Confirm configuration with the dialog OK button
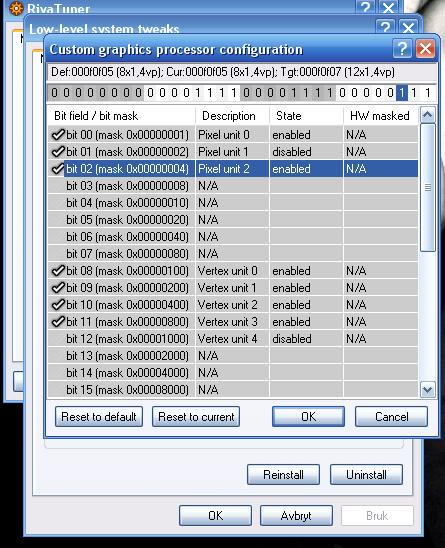445x548 pixels. click(x=308, y=417)
